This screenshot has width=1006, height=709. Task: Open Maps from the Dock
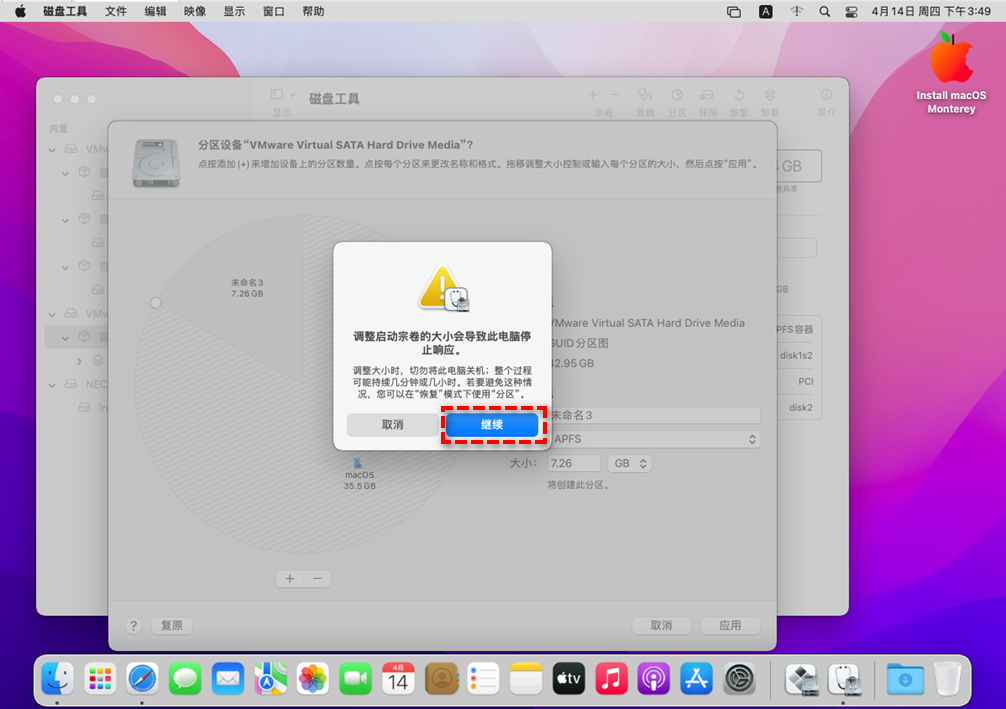pos(270,678)
